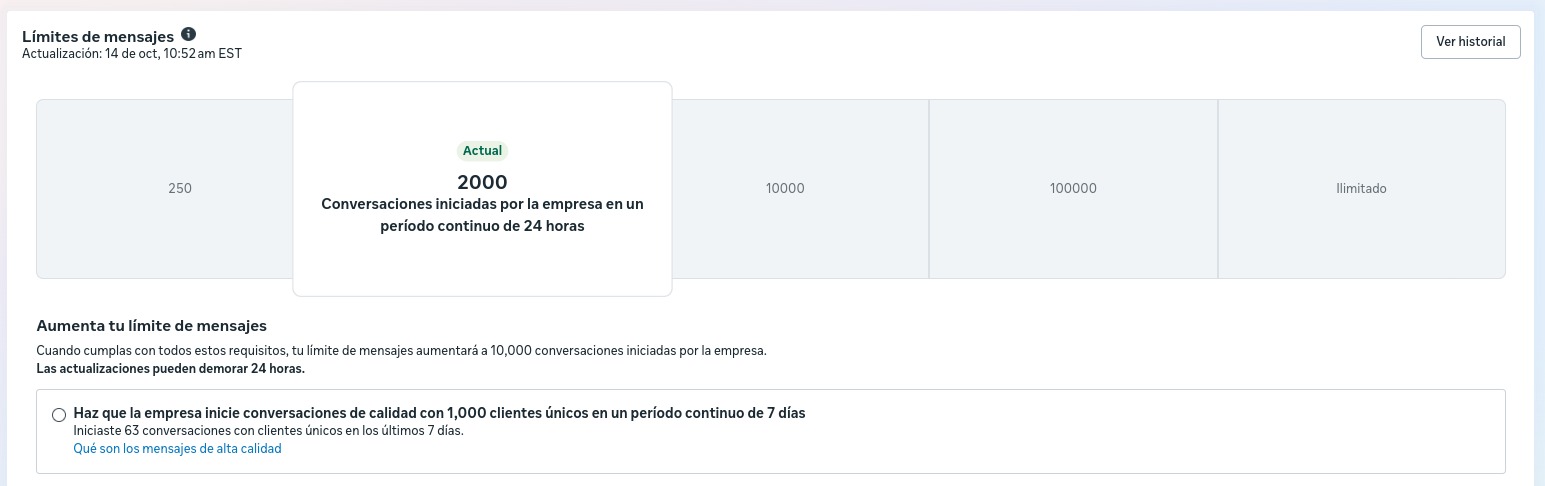Click the Cuando cumplas con todos estos requisitos text
Image resolution: width=1545 pixels, height=486 pixels.
coord(400,351)
